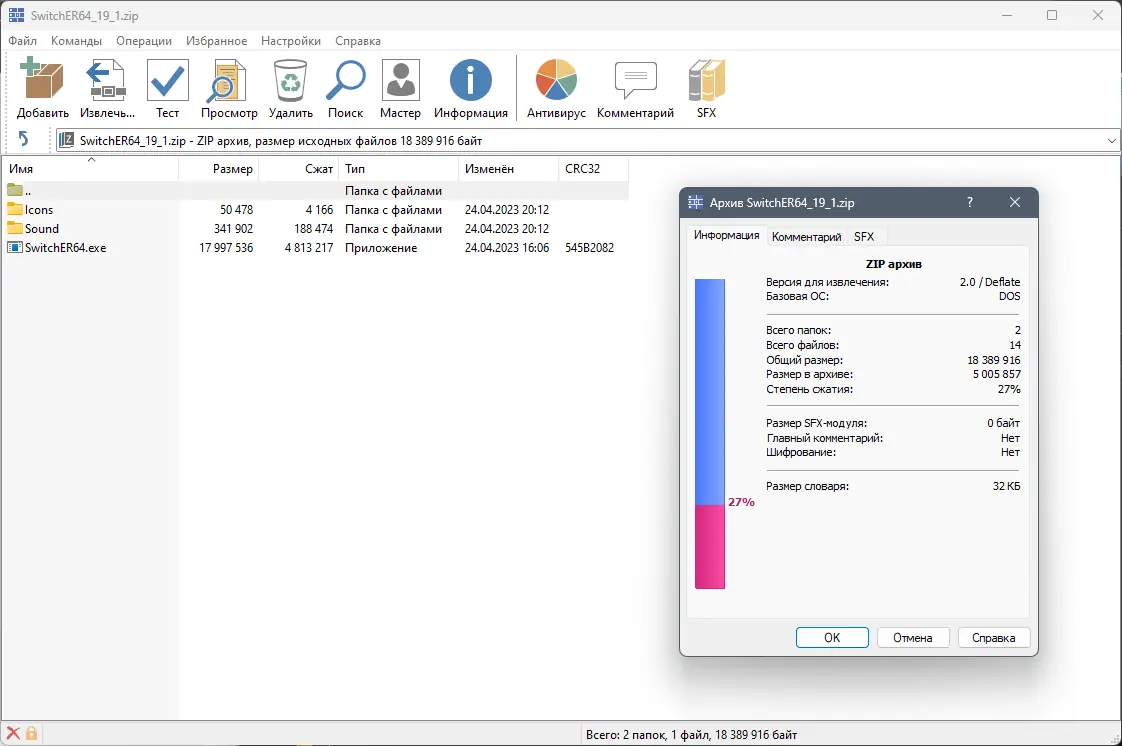
Task: Click the archive icon in address bar
Action: coord(67,139)
